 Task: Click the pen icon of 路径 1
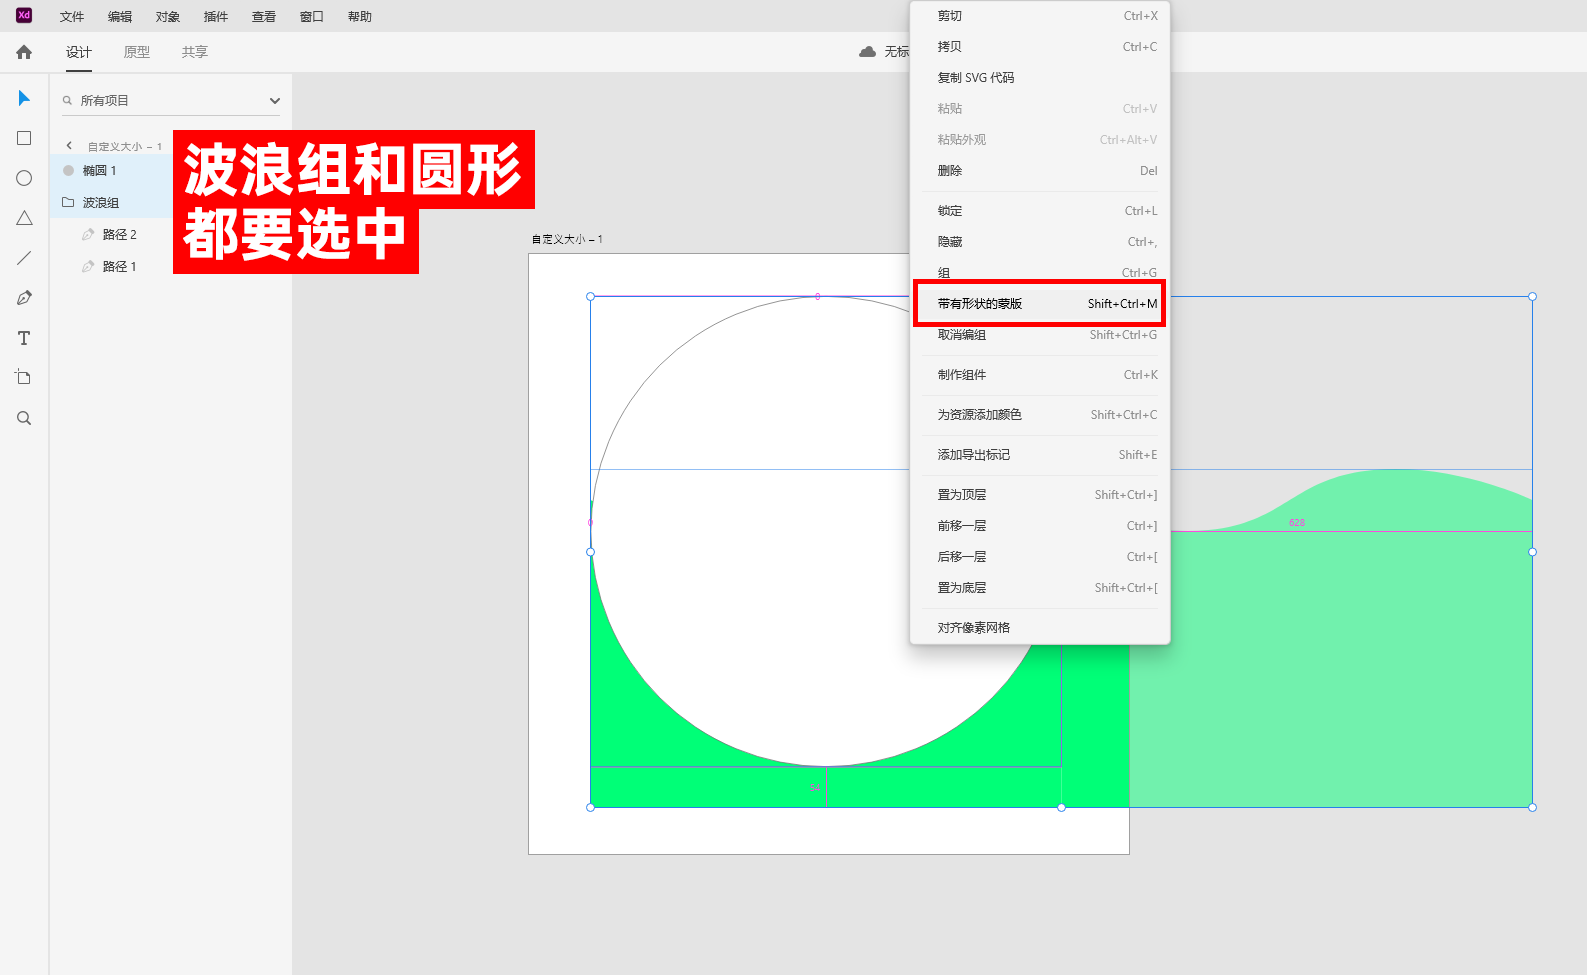click(88, 266)
